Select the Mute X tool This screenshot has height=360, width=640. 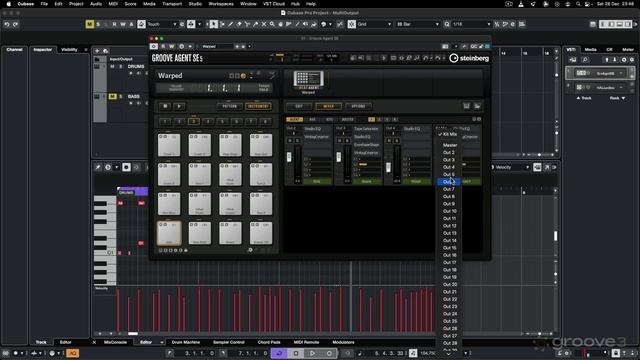[x=264, y=24]
